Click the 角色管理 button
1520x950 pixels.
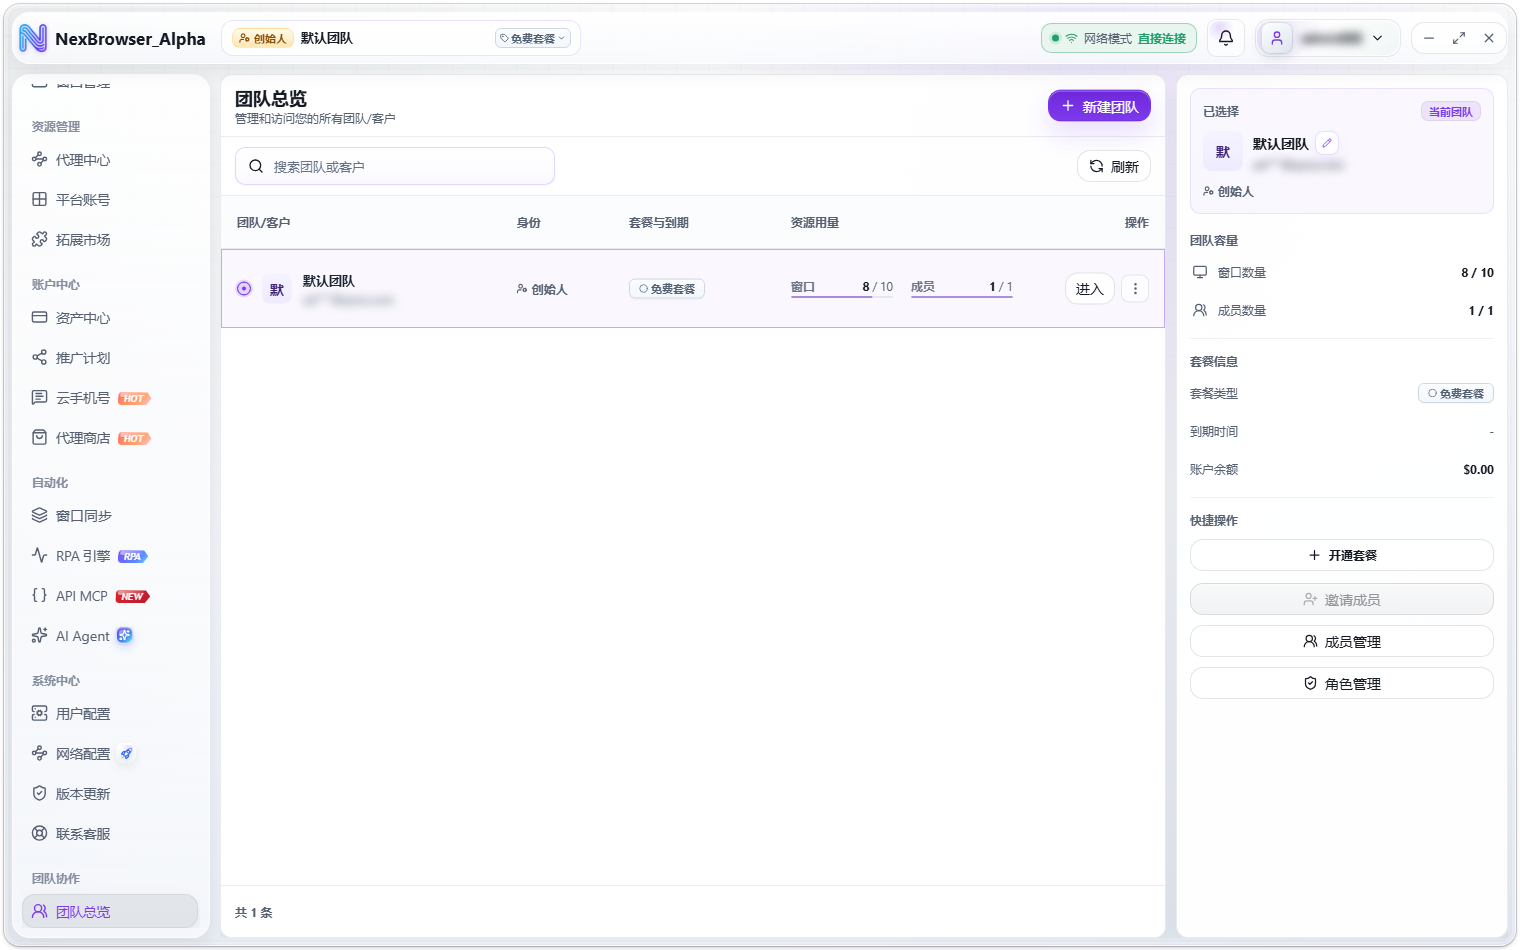(1341, 683)
